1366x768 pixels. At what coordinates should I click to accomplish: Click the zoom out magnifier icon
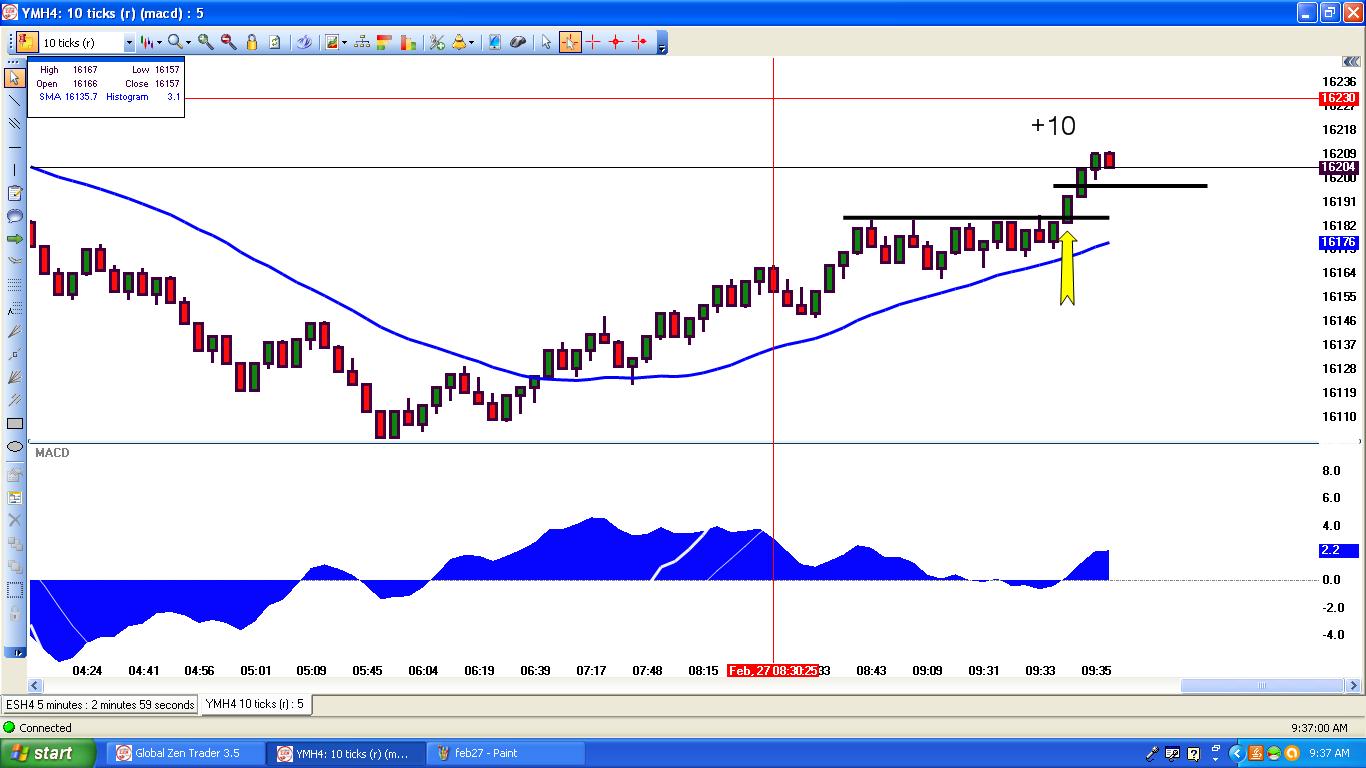coord(228,42)
